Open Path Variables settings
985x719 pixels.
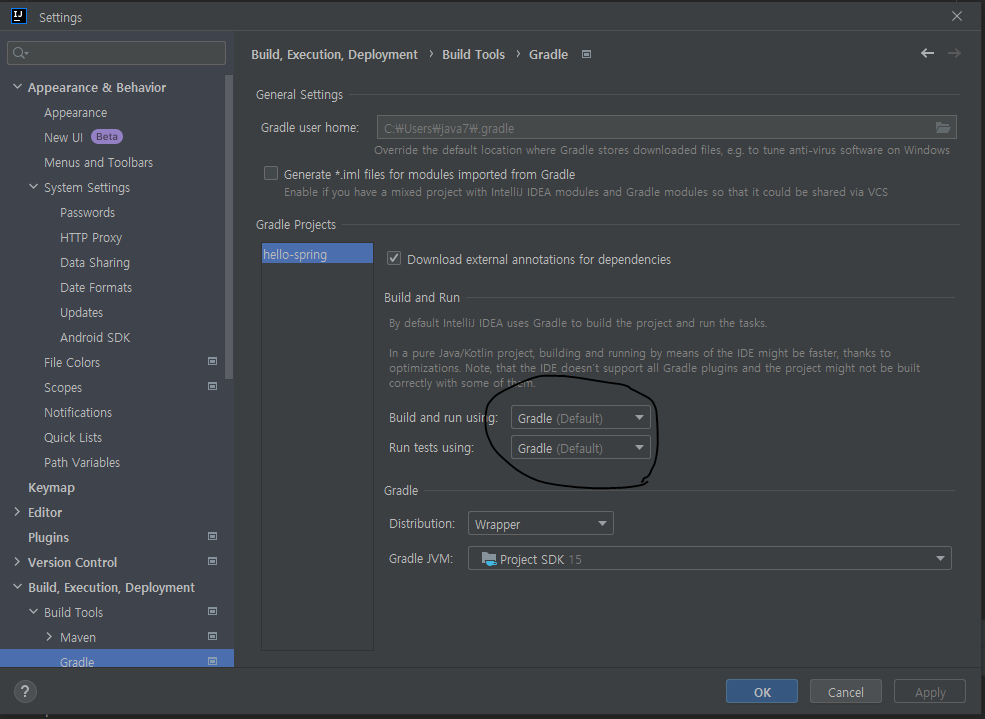[82, 463]
